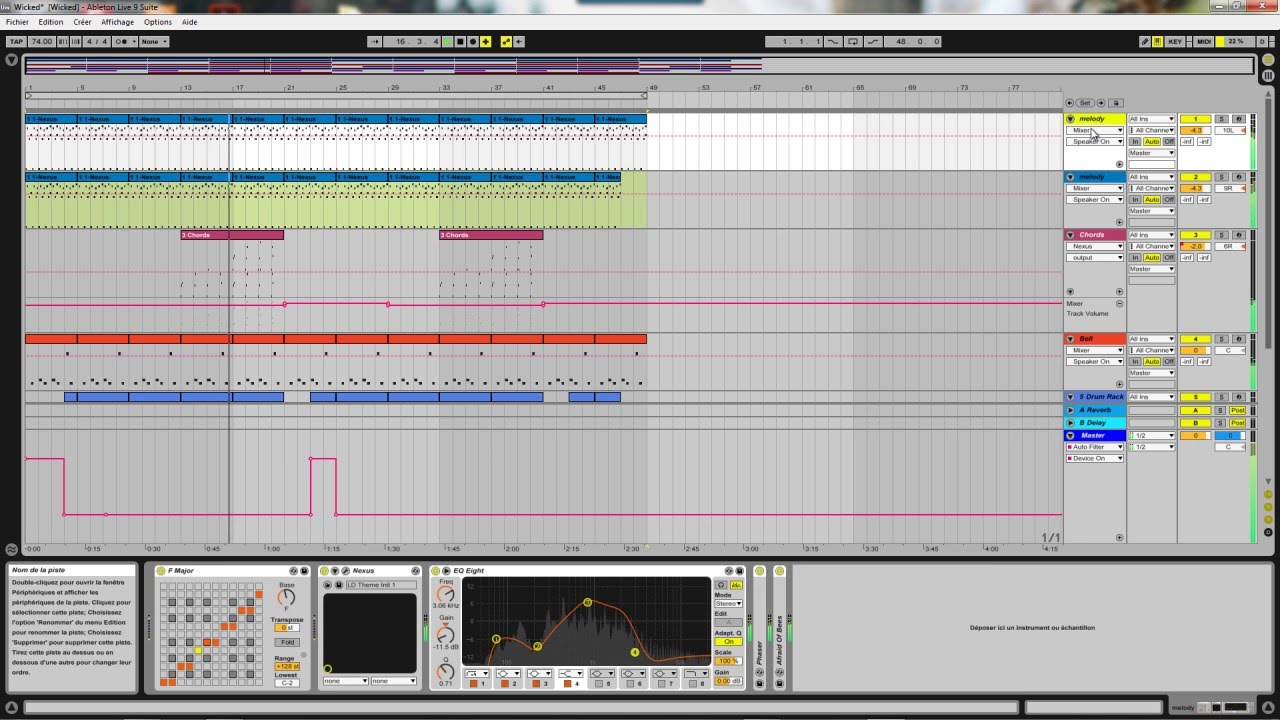Toggle the follow playback arrow icon
Image resolution: width=1280 pixels, height=720 pixels.
[374, 42]
